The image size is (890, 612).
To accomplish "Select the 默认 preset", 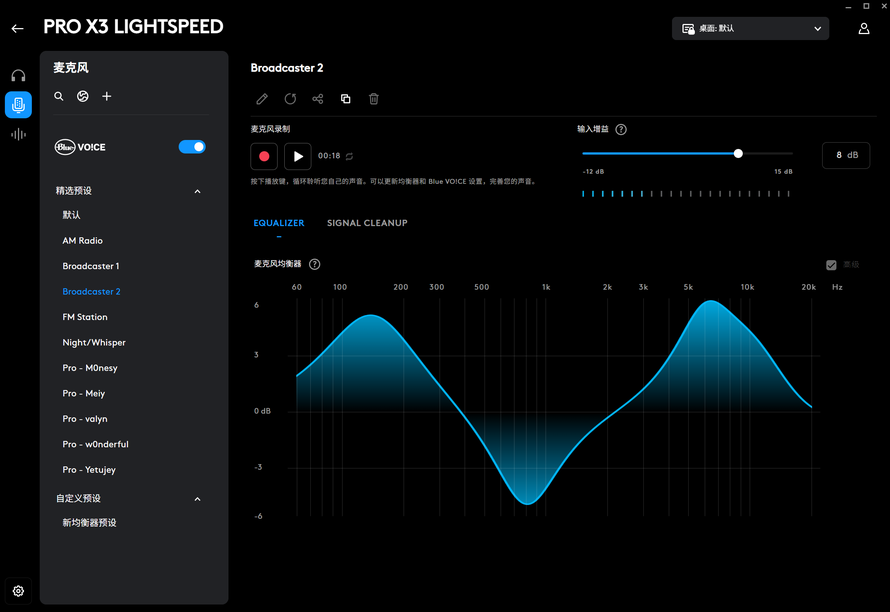I will click(72, 215).
